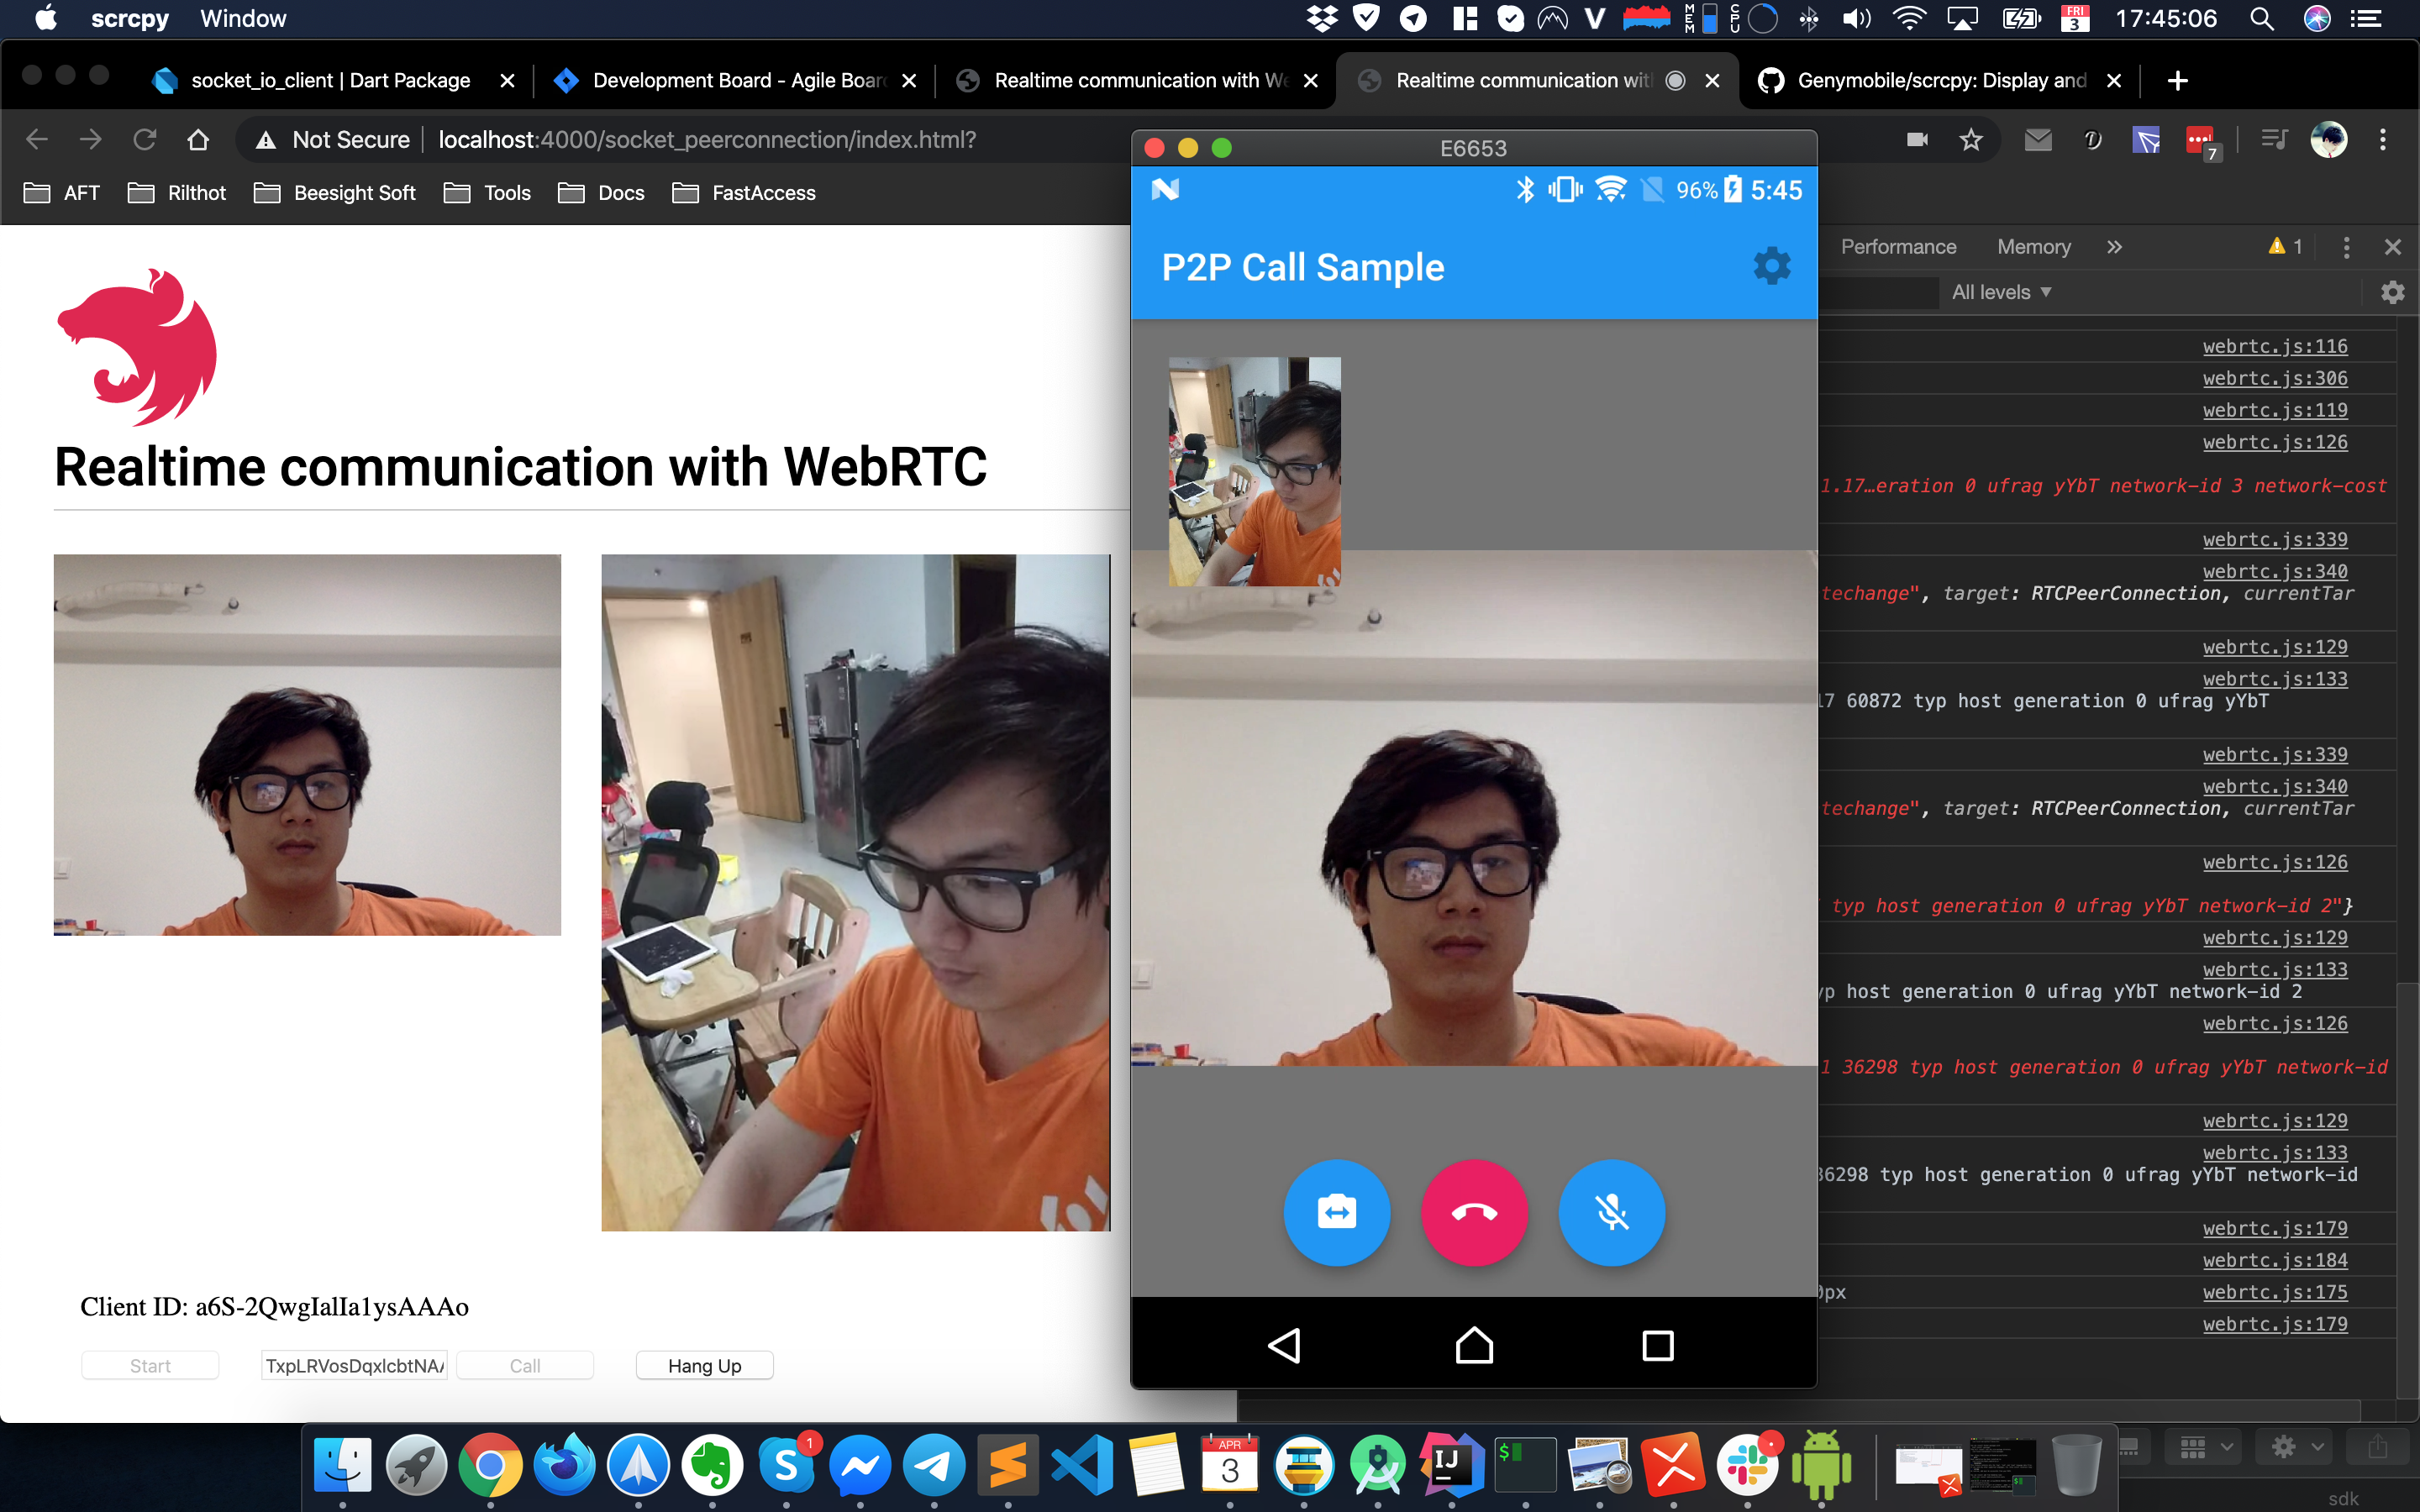The height and width of the screenshot is (1512, 2420).
Task: Bookmark page with the star icon
Action: click(1970, 140)
